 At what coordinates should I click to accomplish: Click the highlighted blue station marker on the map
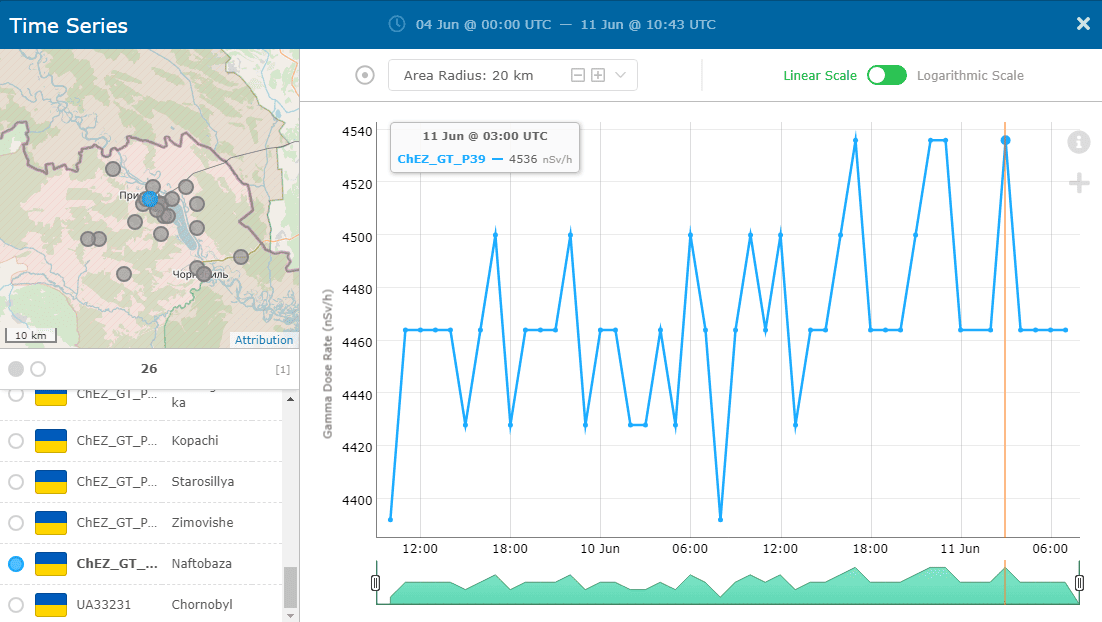coord(150,199)
